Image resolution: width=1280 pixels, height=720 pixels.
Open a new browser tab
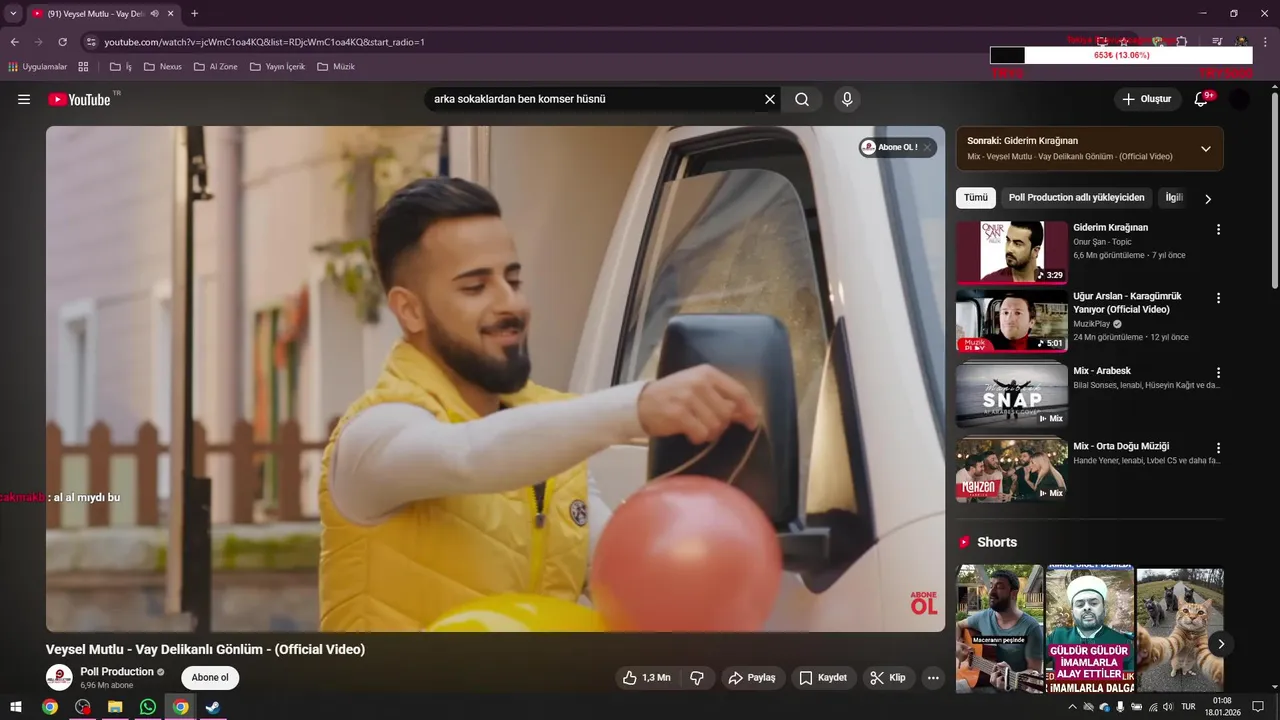pyautogui.click(x=194, y=14)
